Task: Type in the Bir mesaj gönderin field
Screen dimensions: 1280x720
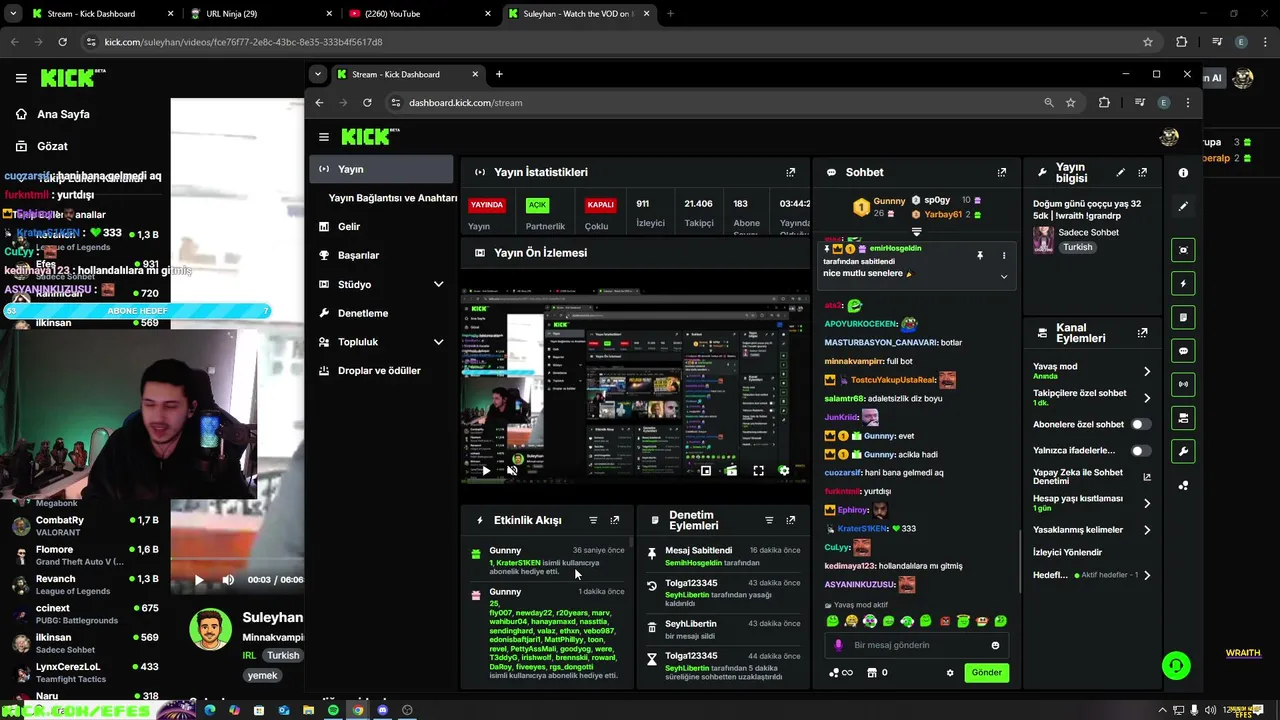Action: coord(915,645)
